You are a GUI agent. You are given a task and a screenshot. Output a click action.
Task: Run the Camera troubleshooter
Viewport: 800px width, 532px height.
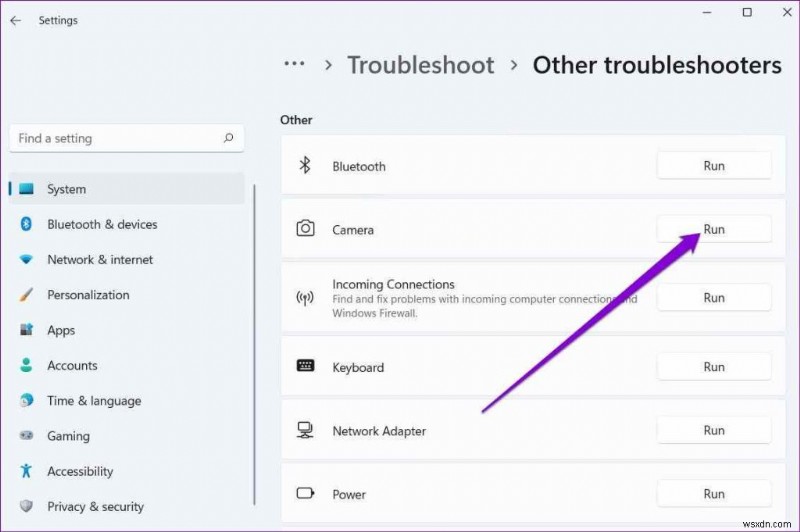click(x=714, y=229)
